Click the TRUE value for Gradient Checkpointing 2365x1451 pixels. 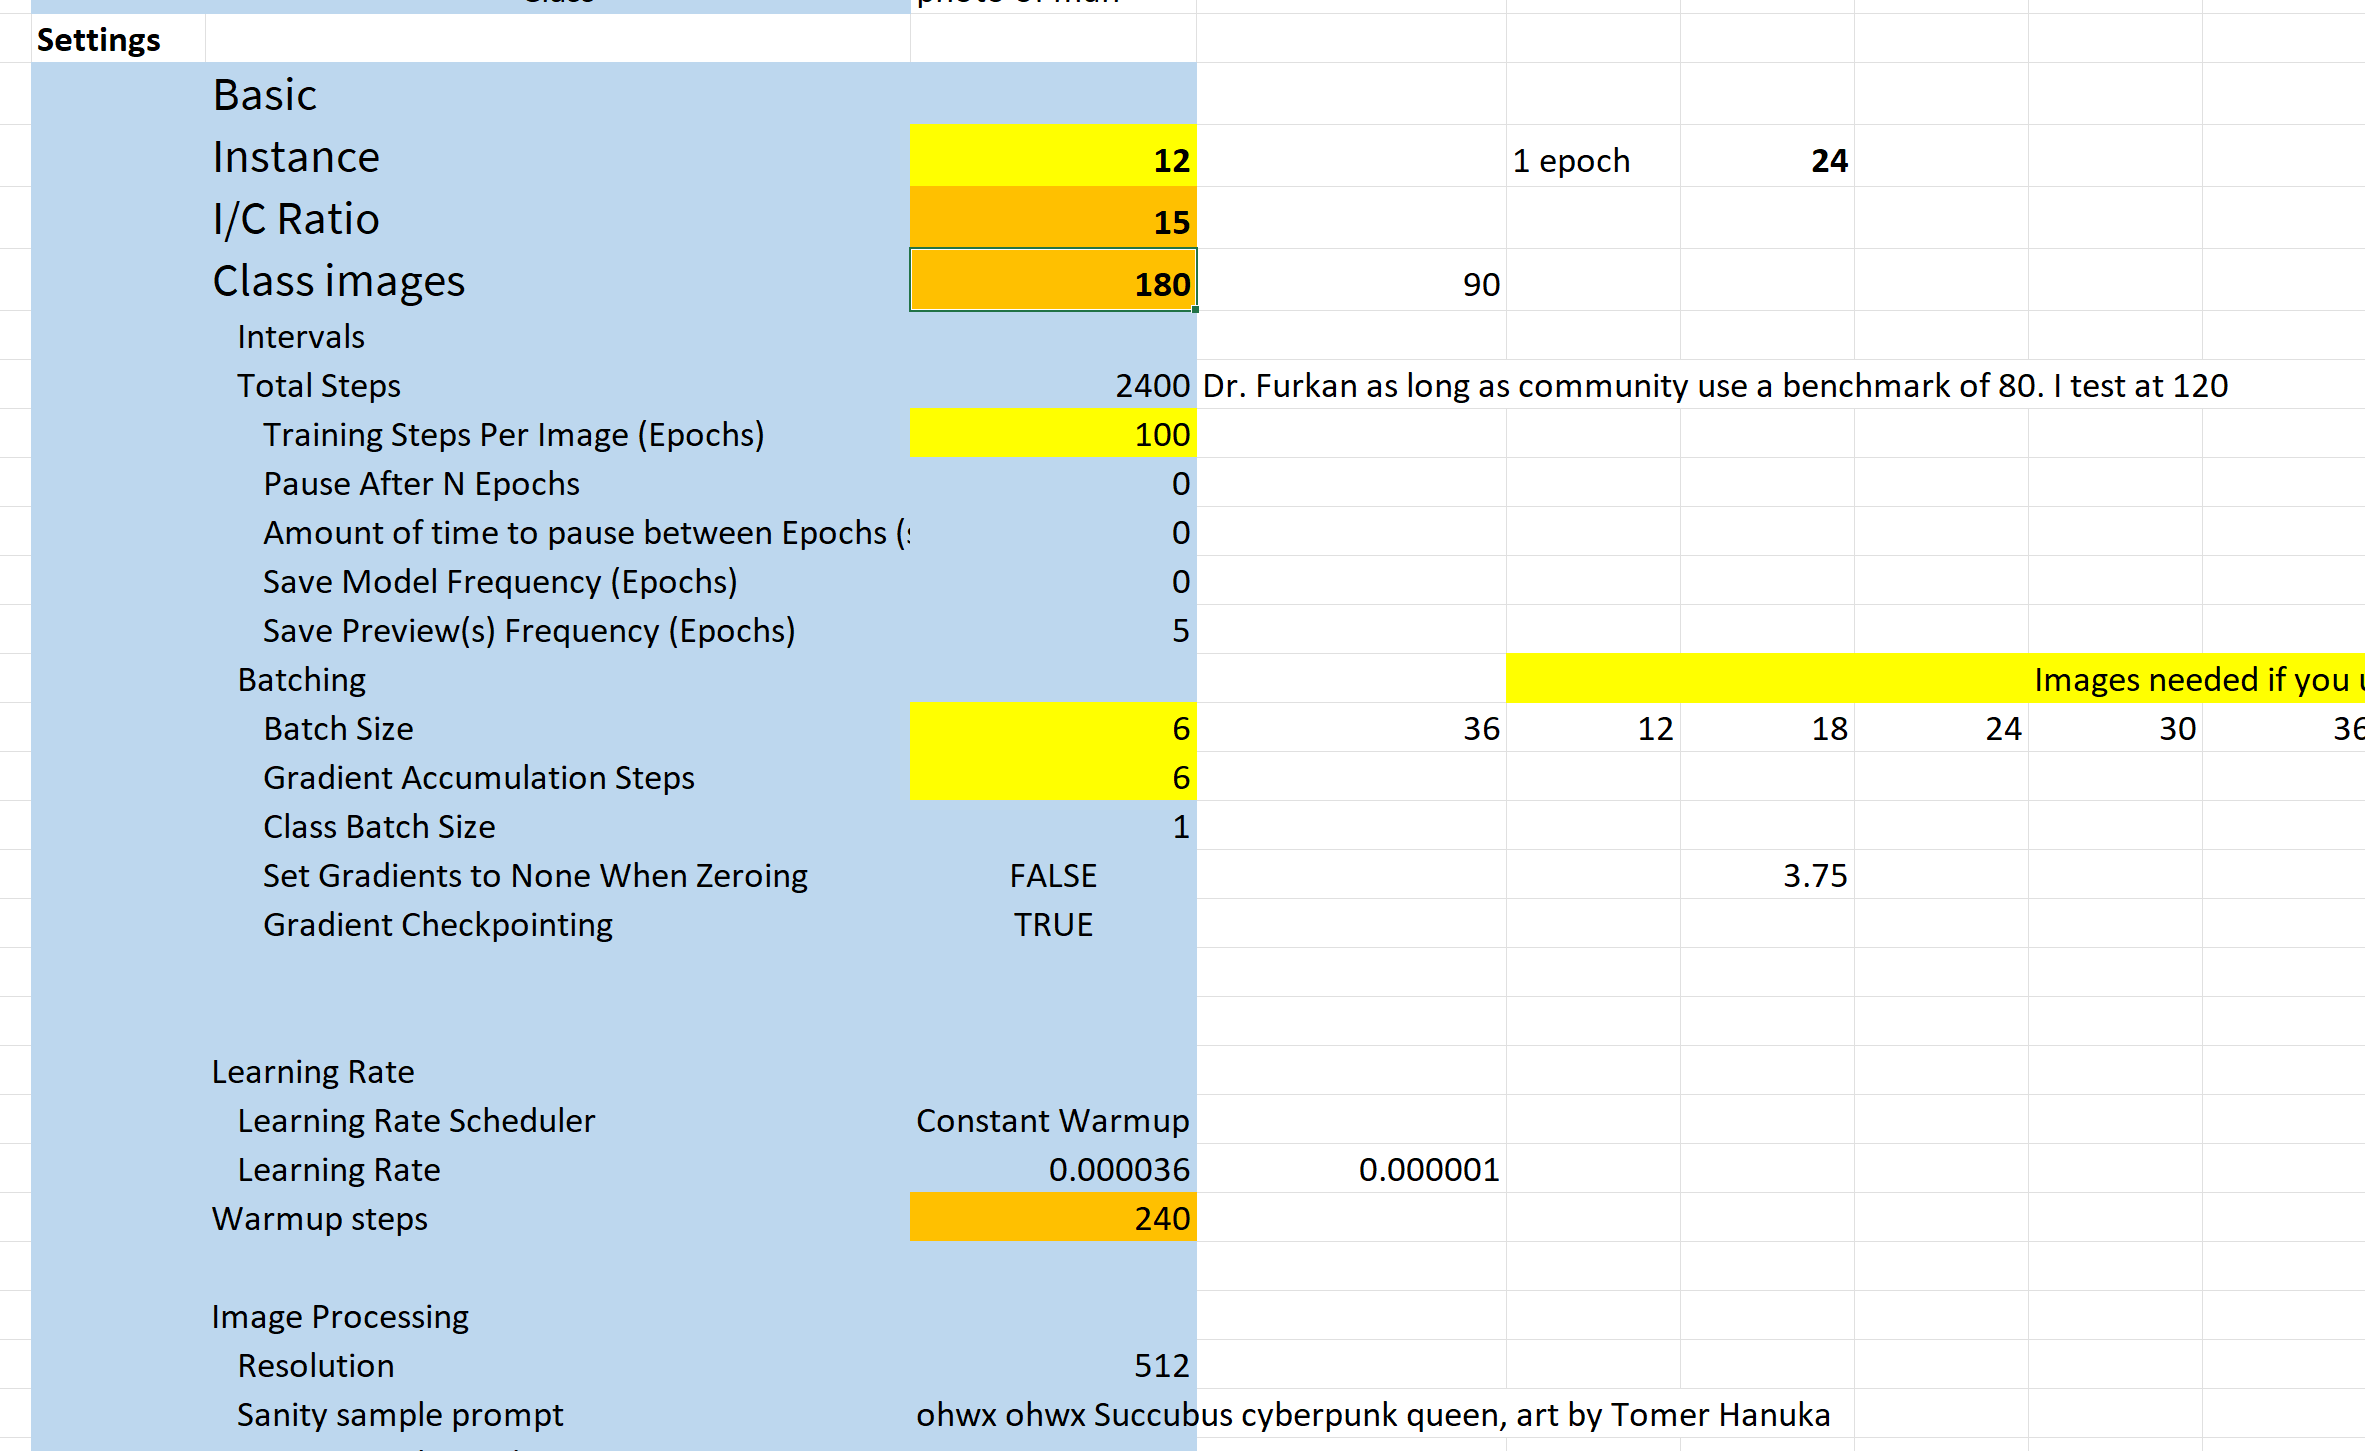tap(1052, 924)
